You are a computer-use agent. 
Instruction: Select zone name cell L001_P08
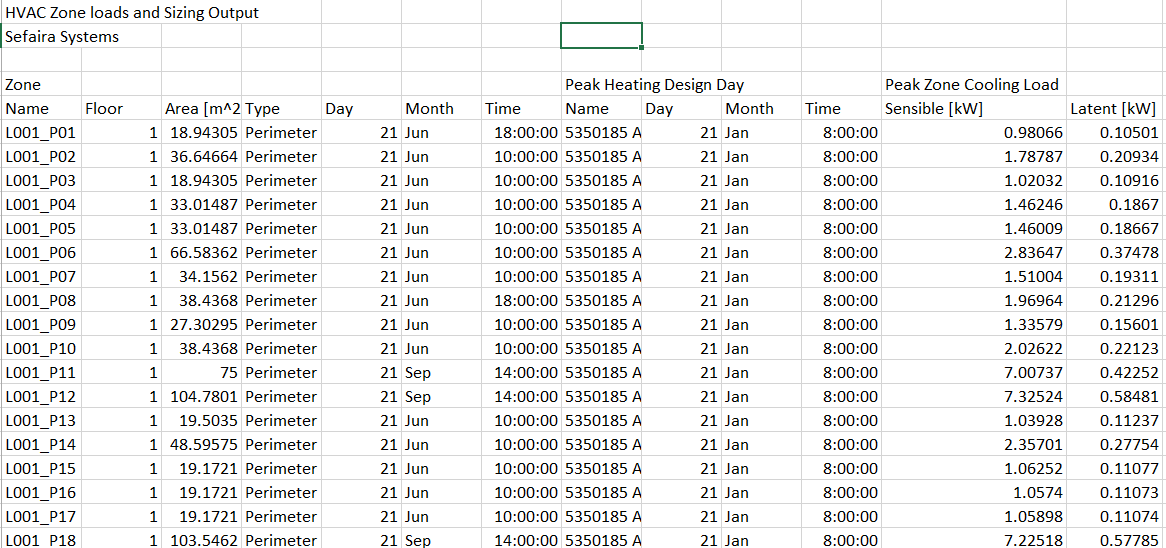tap(42, 300)
